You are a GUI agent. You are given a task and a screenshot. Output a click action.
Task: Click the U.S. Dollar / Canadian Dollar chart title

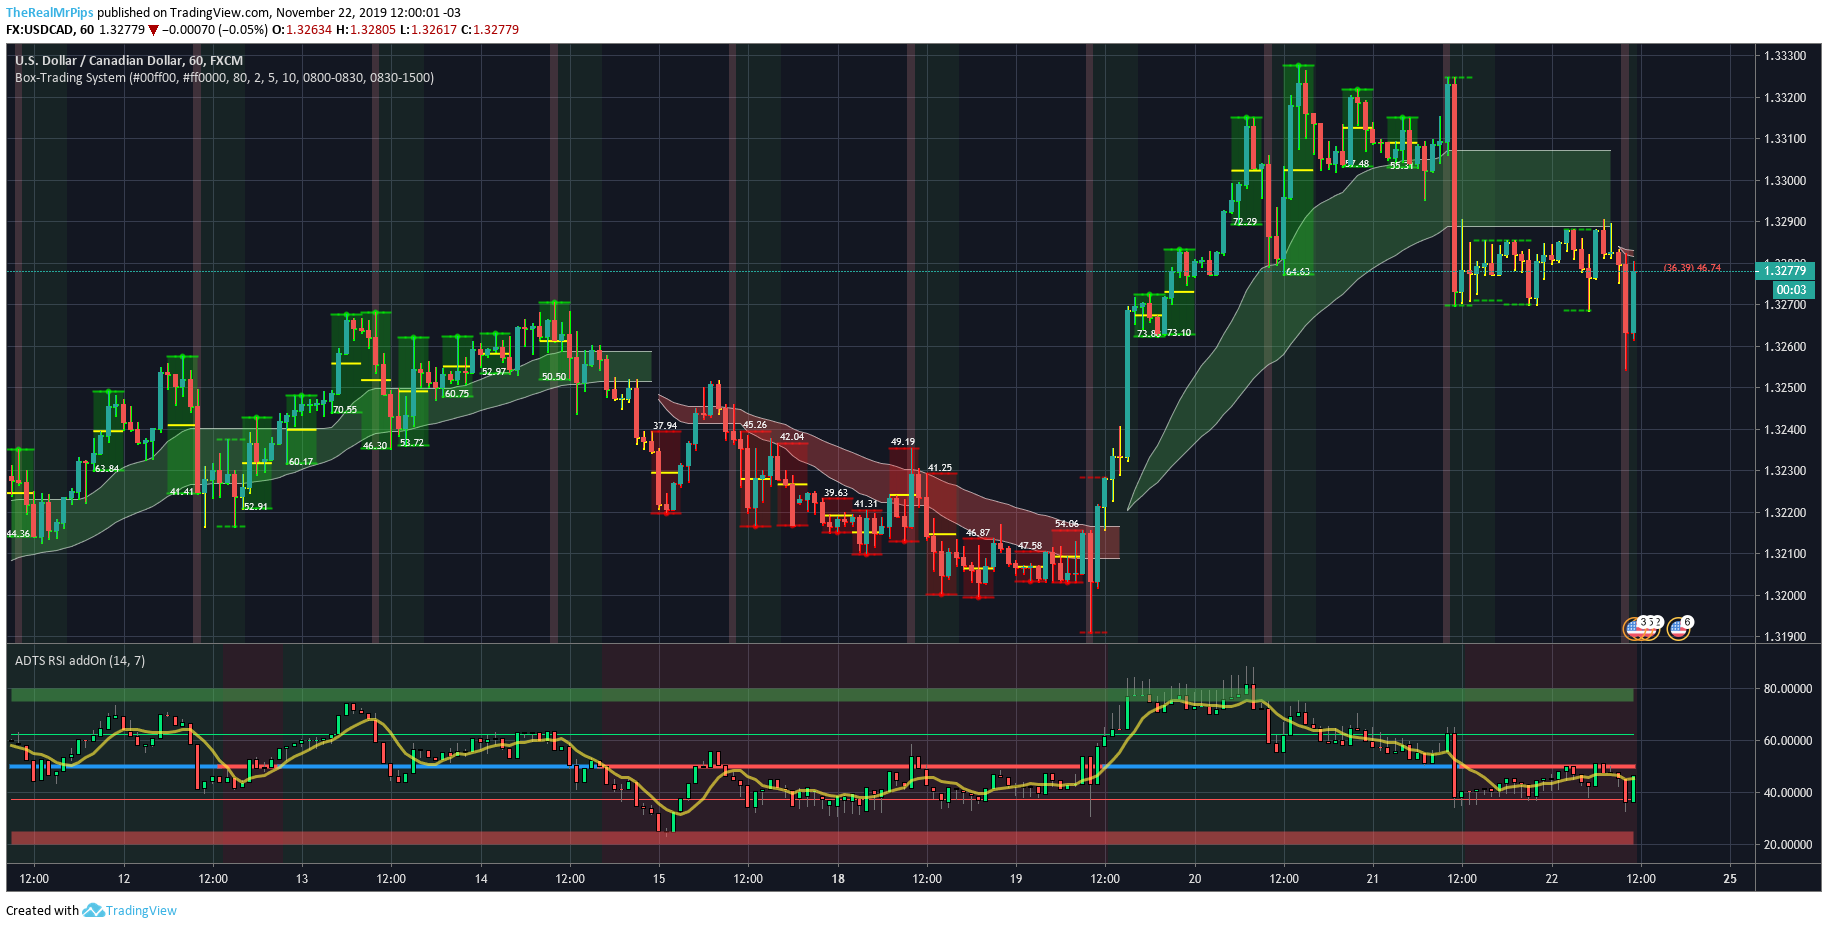(x=129, y=60)
